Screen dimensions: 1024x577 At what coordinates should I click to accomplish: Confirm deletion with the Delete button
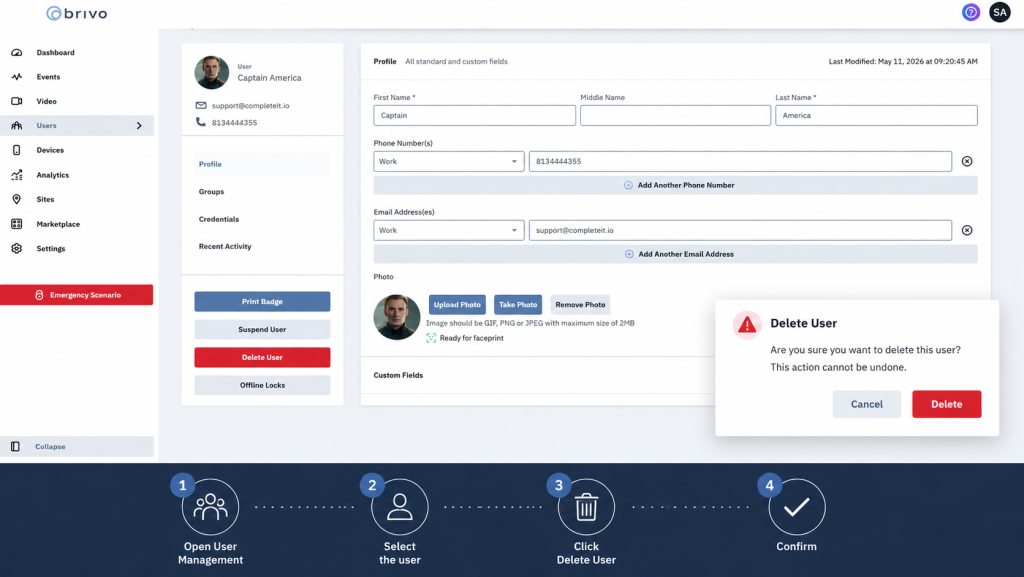tap(946, 404)
